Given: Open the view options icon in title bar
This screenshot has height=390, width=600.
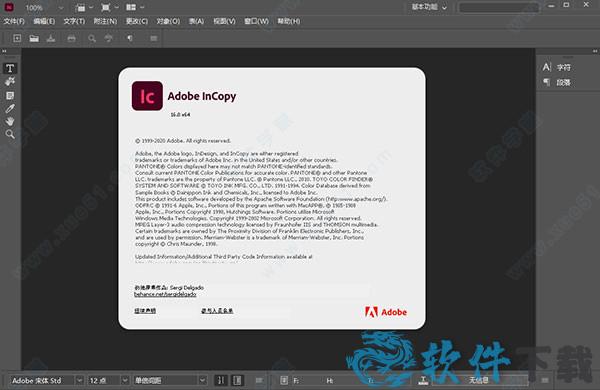Looking at the screenshot, I should pyautogui.click(x=81, y=7).
